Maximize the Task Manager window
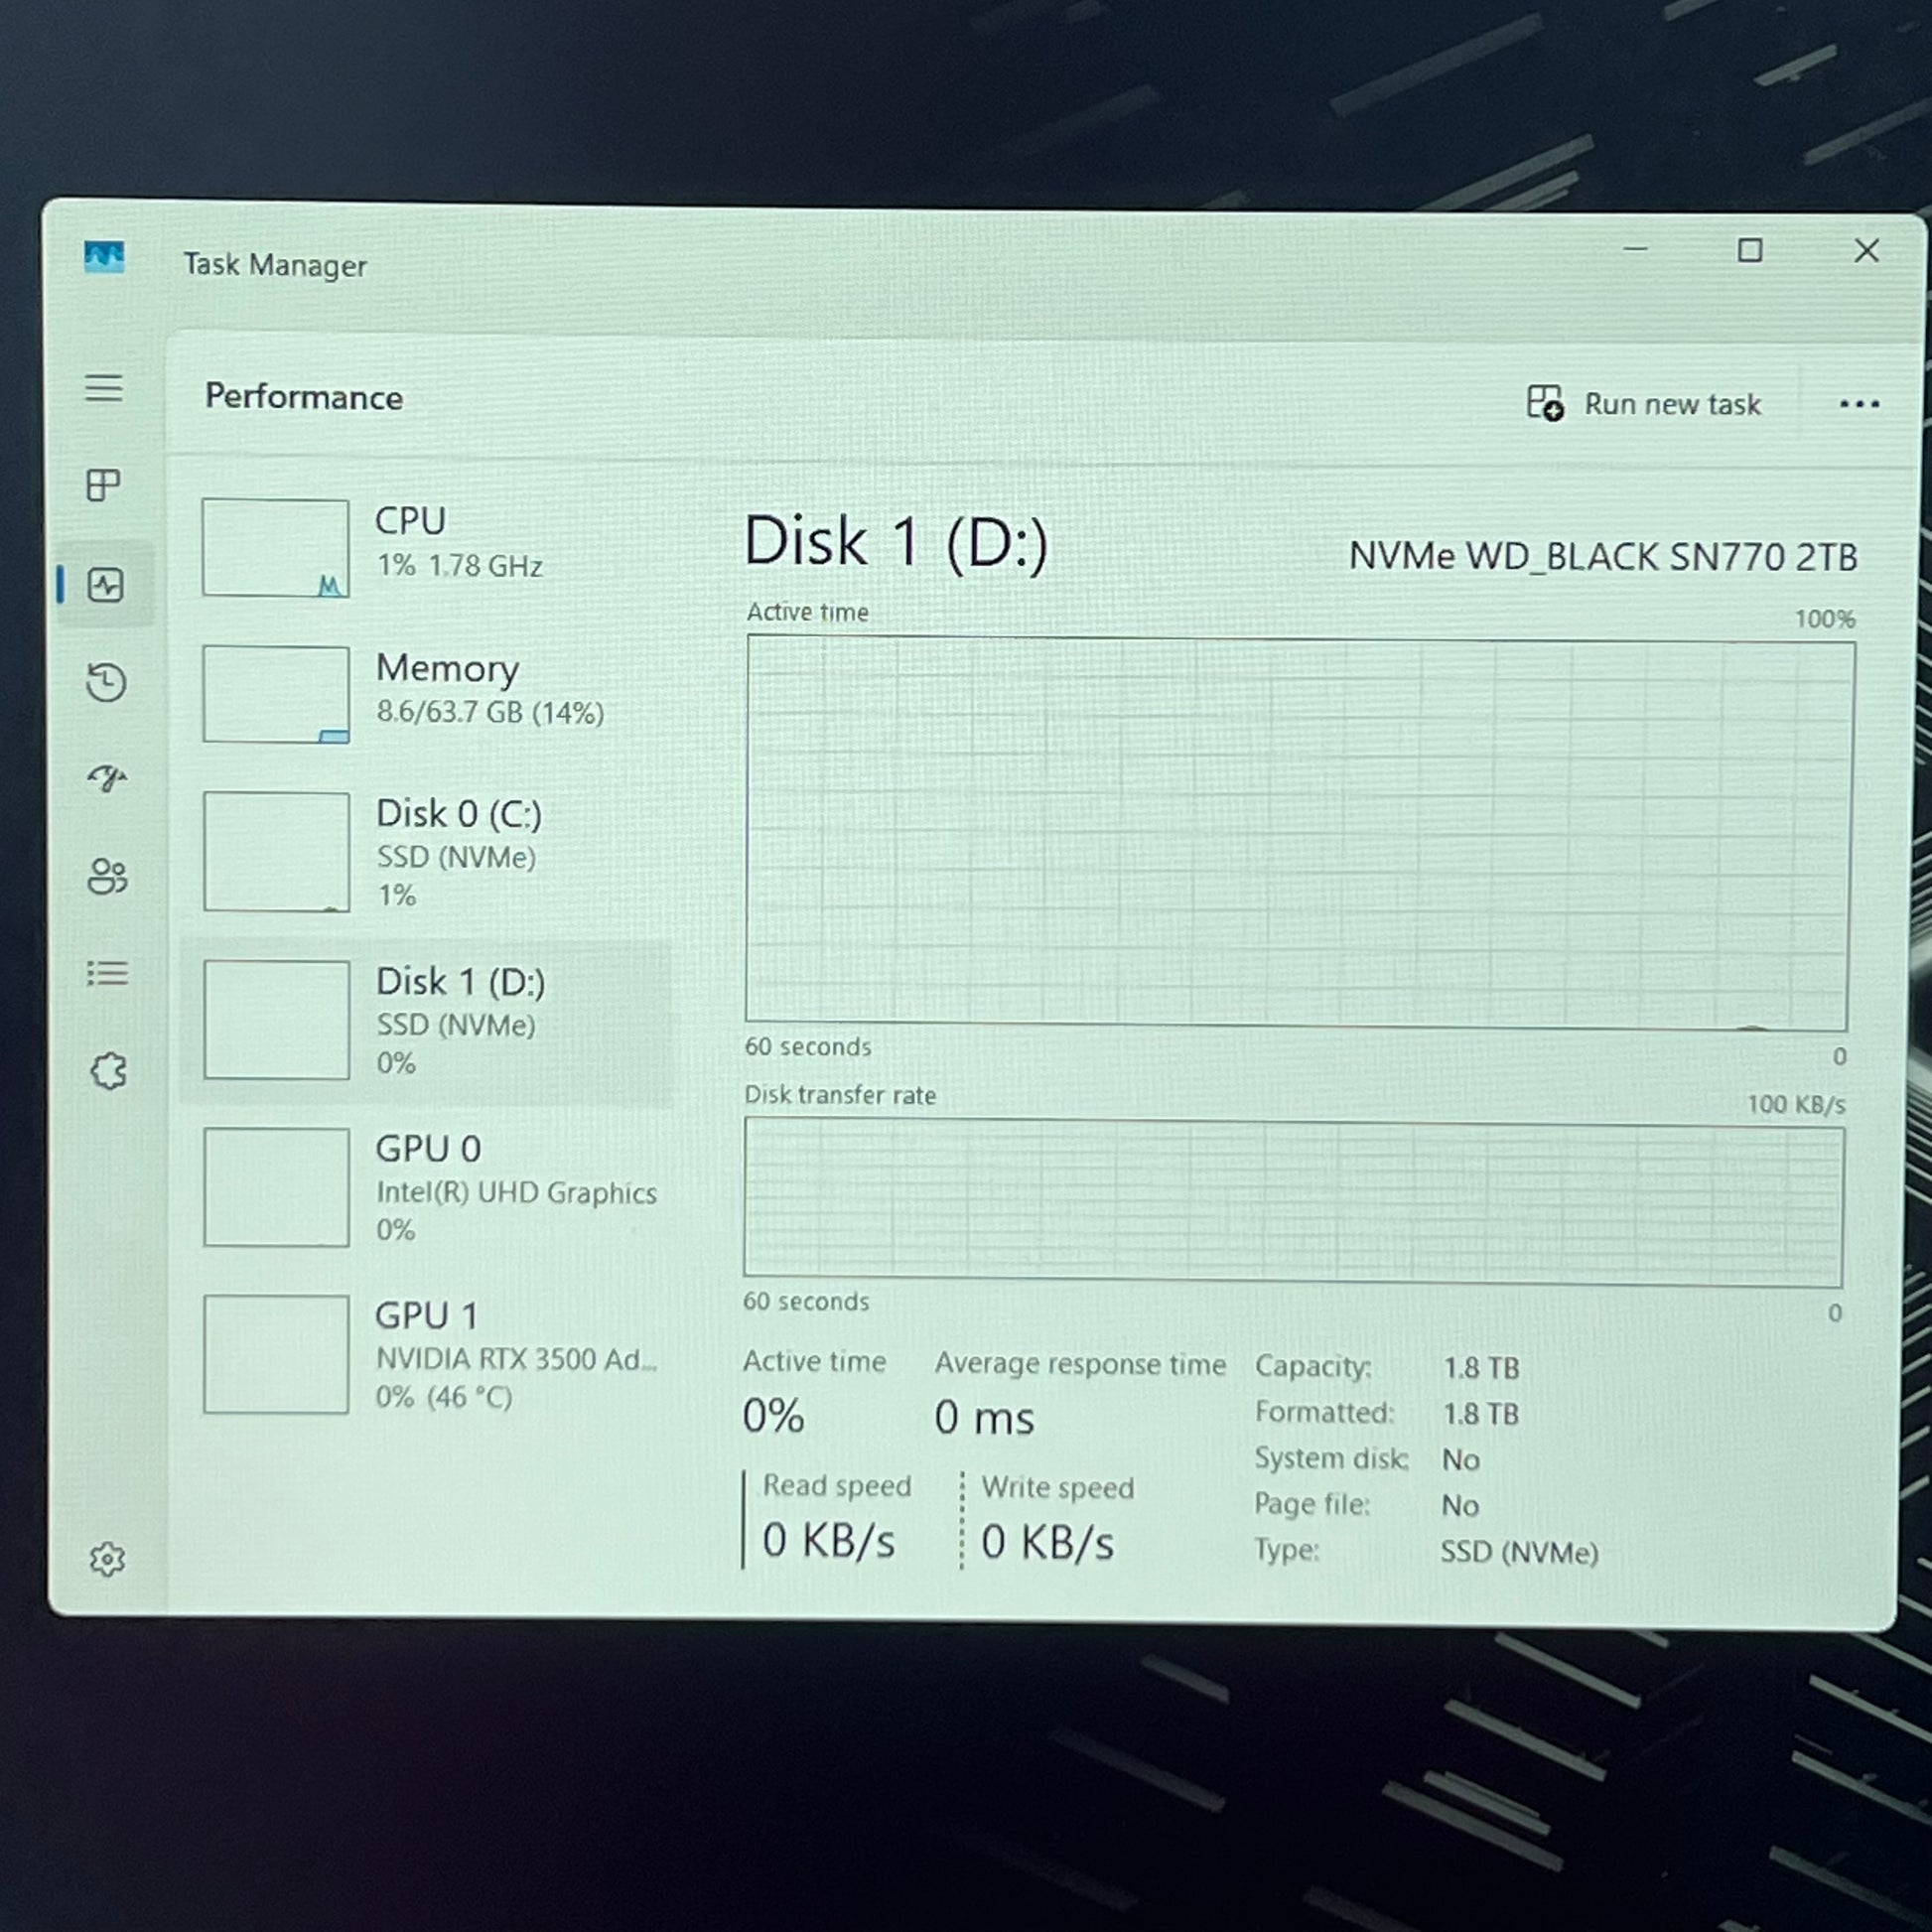1932x1932 pixels. [x=1750, y=250]
